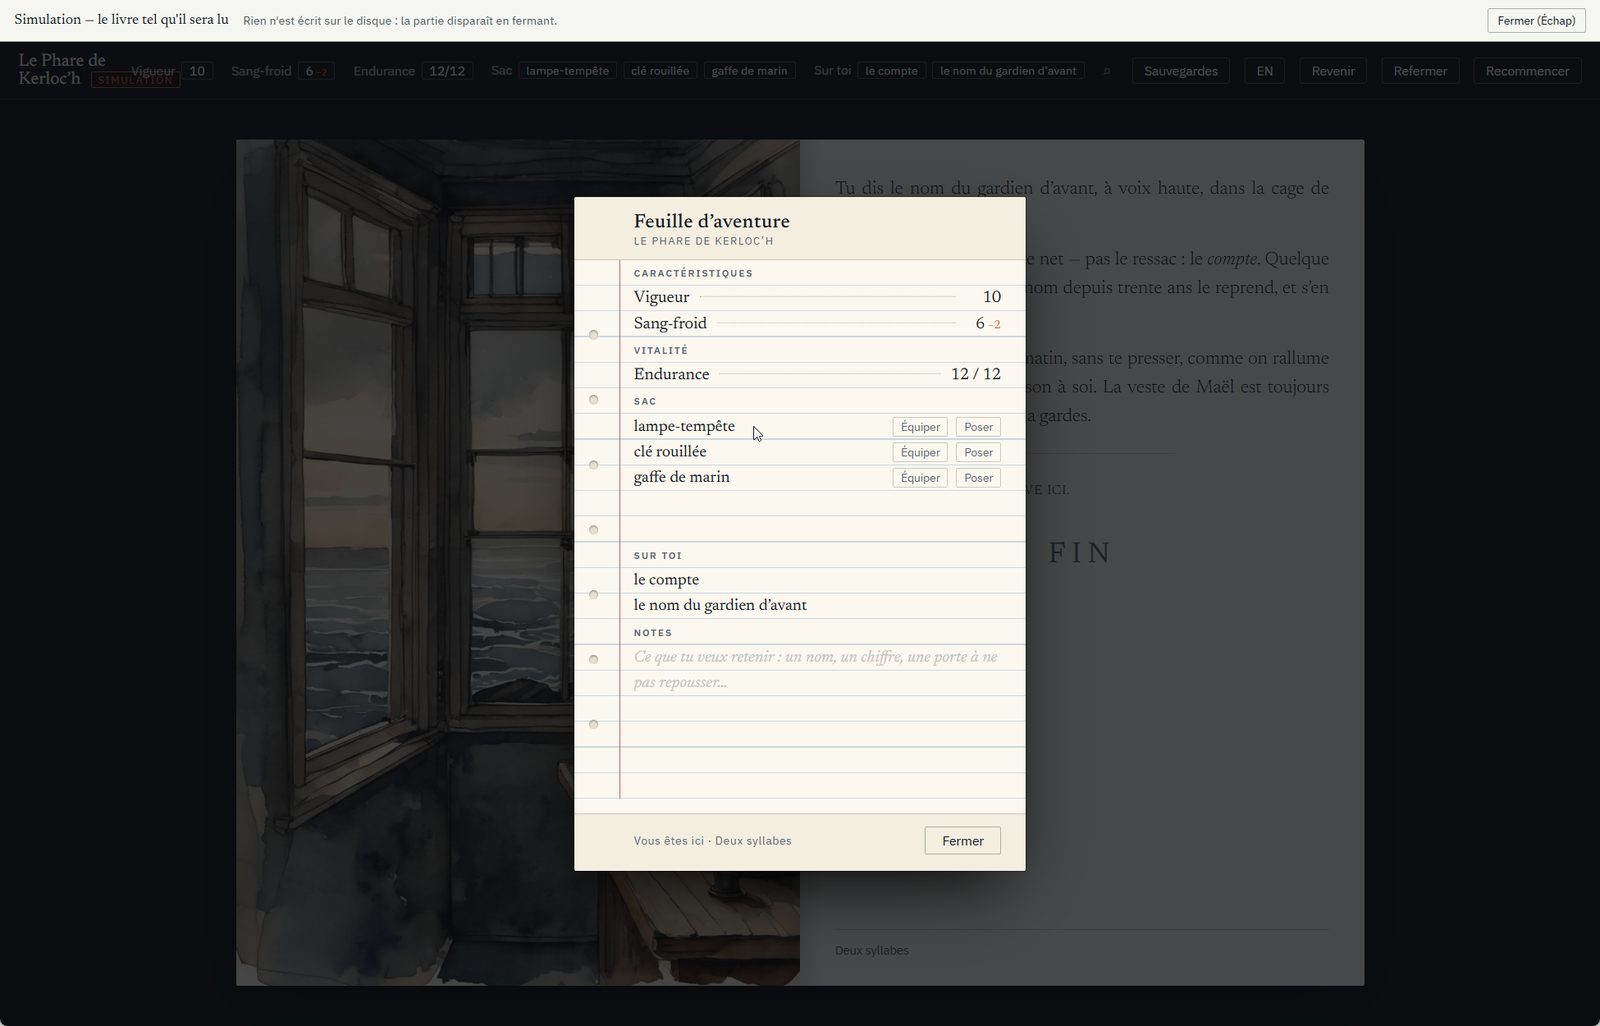Close the simulation via Fermer (Échap)
1600x1026 pixels.
[1536, 20]
